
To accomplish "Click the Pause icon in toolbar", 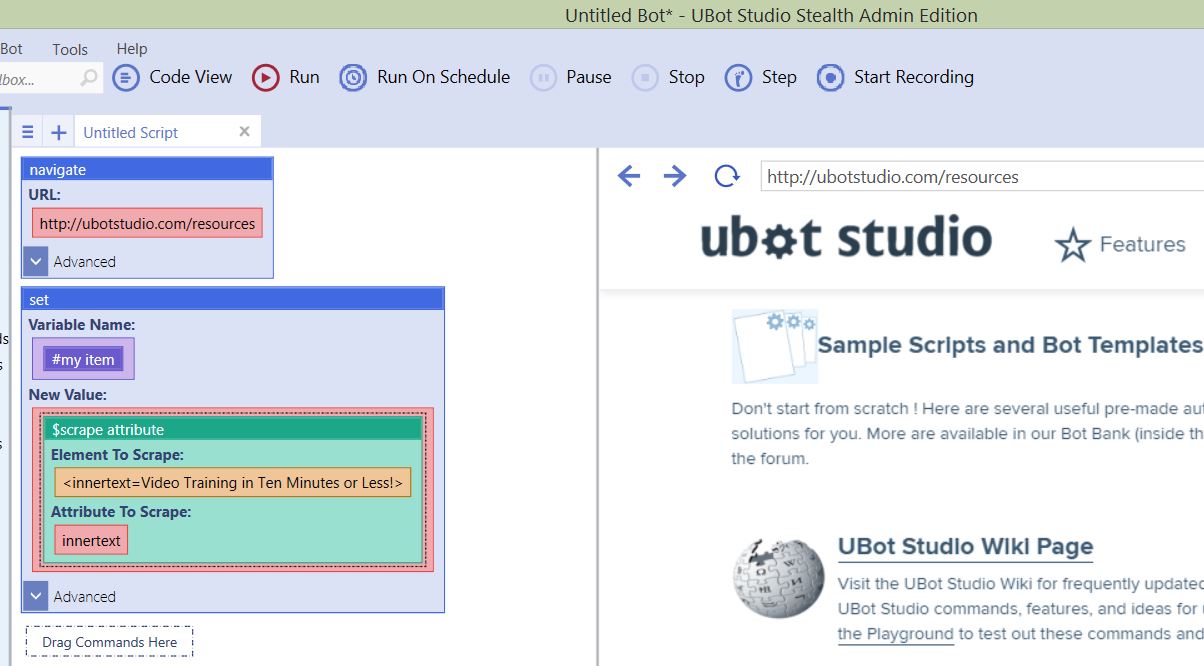I will pos(543,77).
